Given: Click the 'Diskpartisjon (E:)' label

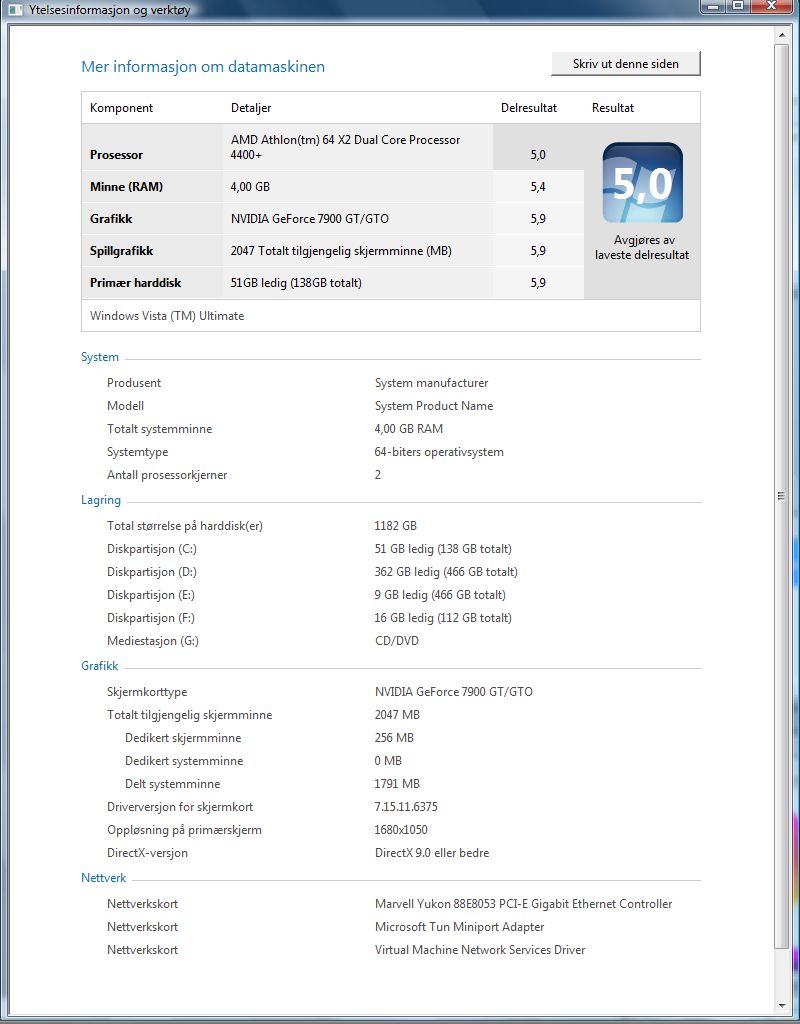Looking at the screenshot, I should pos(151,594).
